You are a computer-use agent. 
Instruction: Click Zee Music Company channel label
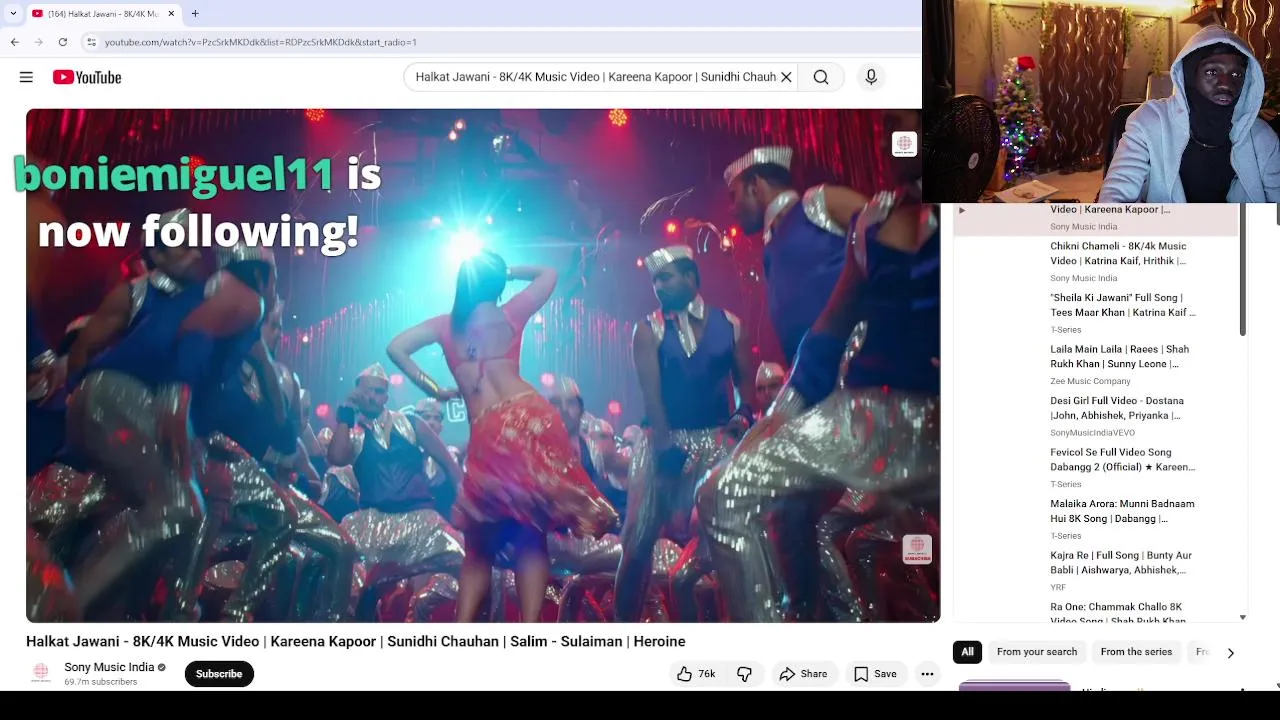pyautogui.click(x=1090, y=381)
